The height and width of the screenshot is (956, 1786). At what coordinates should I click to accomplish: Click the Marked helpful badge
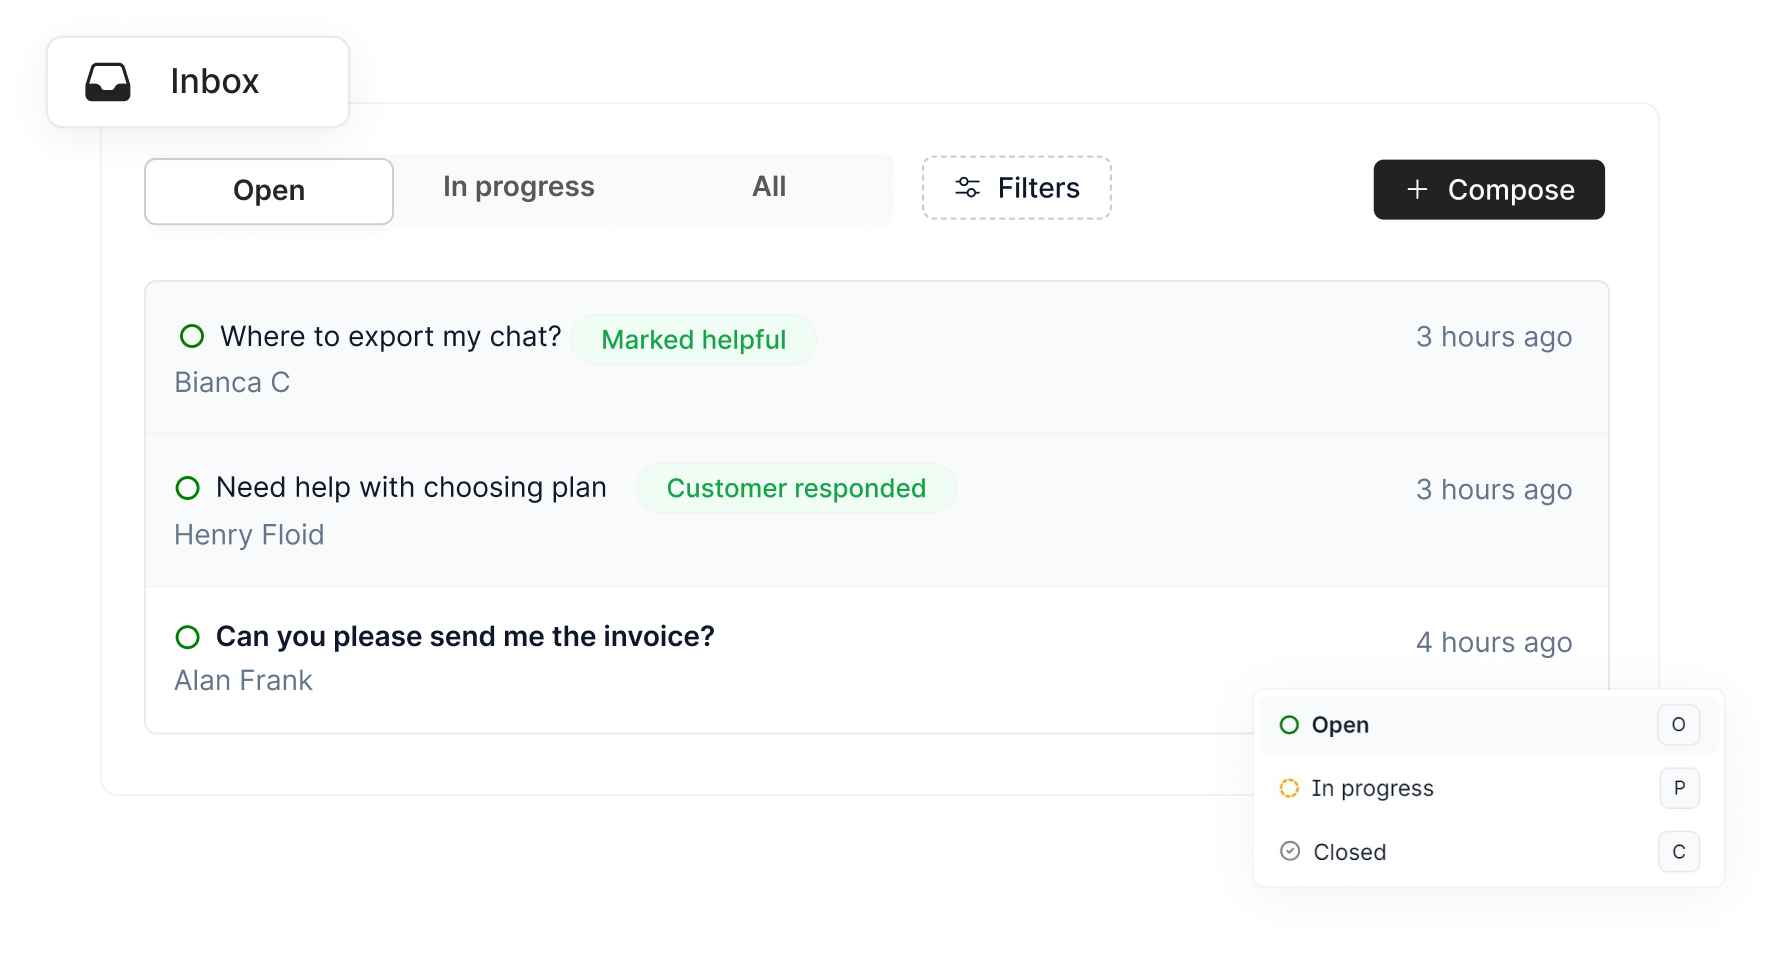coord(693,340)
